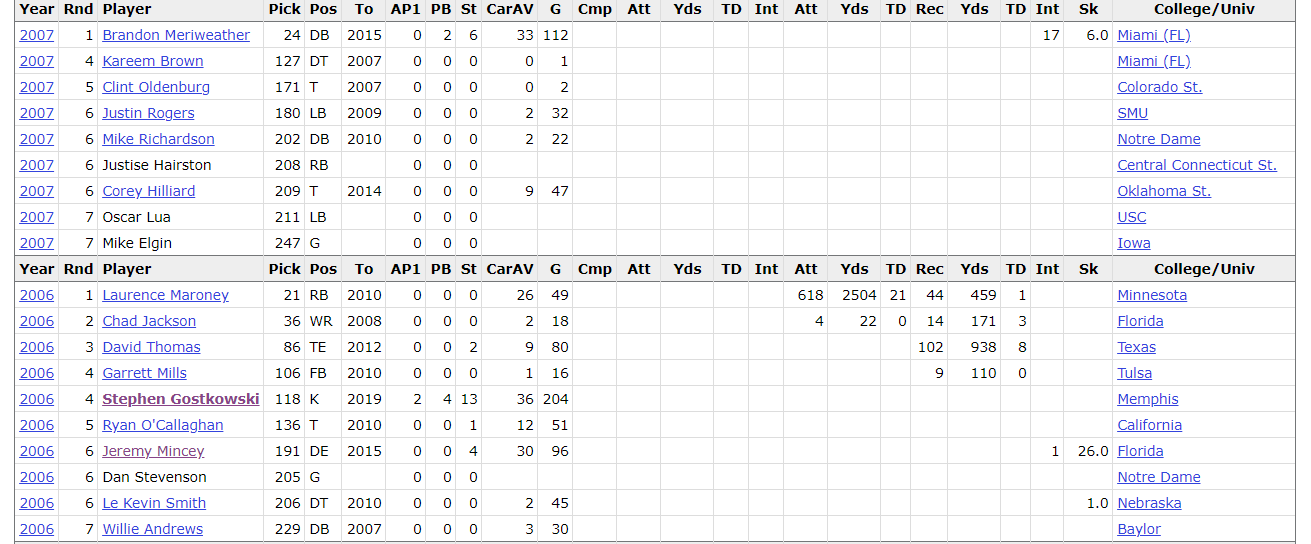Open Brandon Meriweather player page
This screenshot has height=544, width=1311.
pyautogui.click(x=176, y=35)
